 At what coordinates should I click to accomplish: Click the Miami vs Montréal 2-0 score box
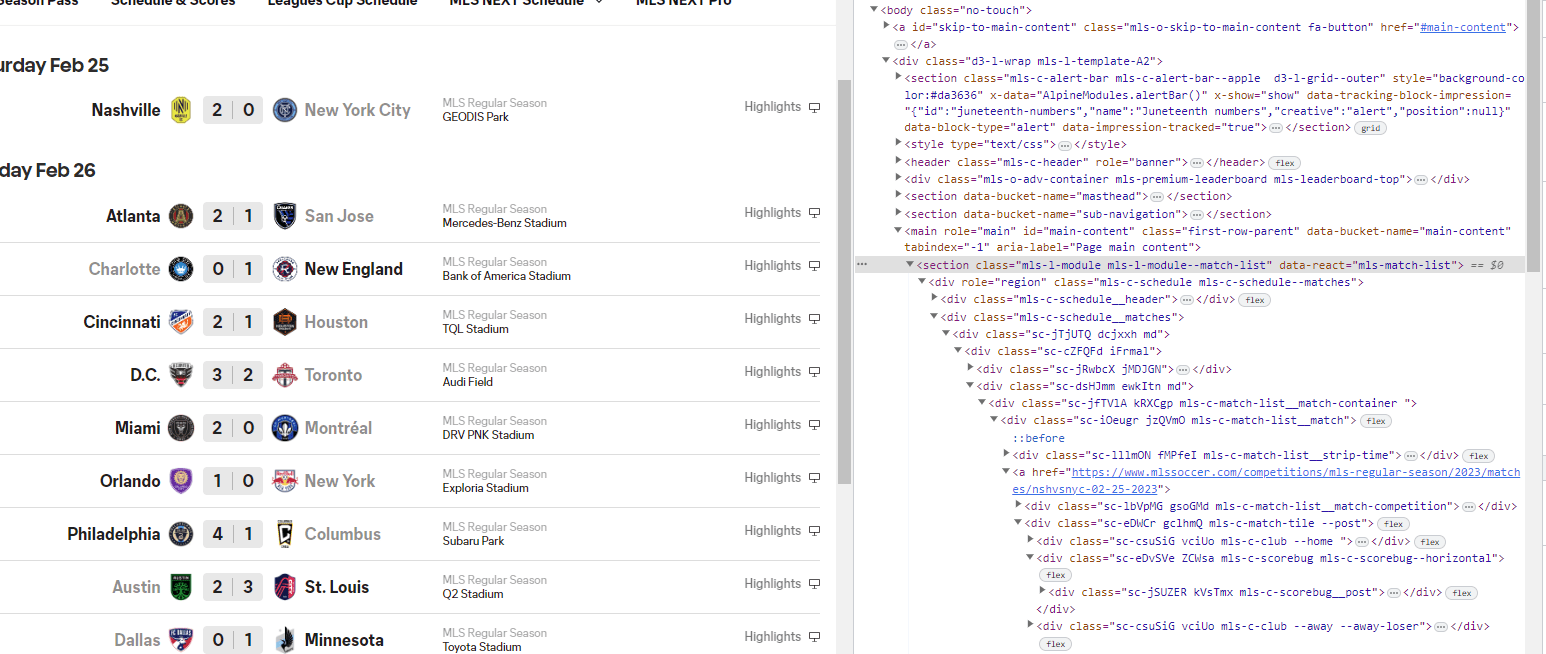tap(233, 428)
